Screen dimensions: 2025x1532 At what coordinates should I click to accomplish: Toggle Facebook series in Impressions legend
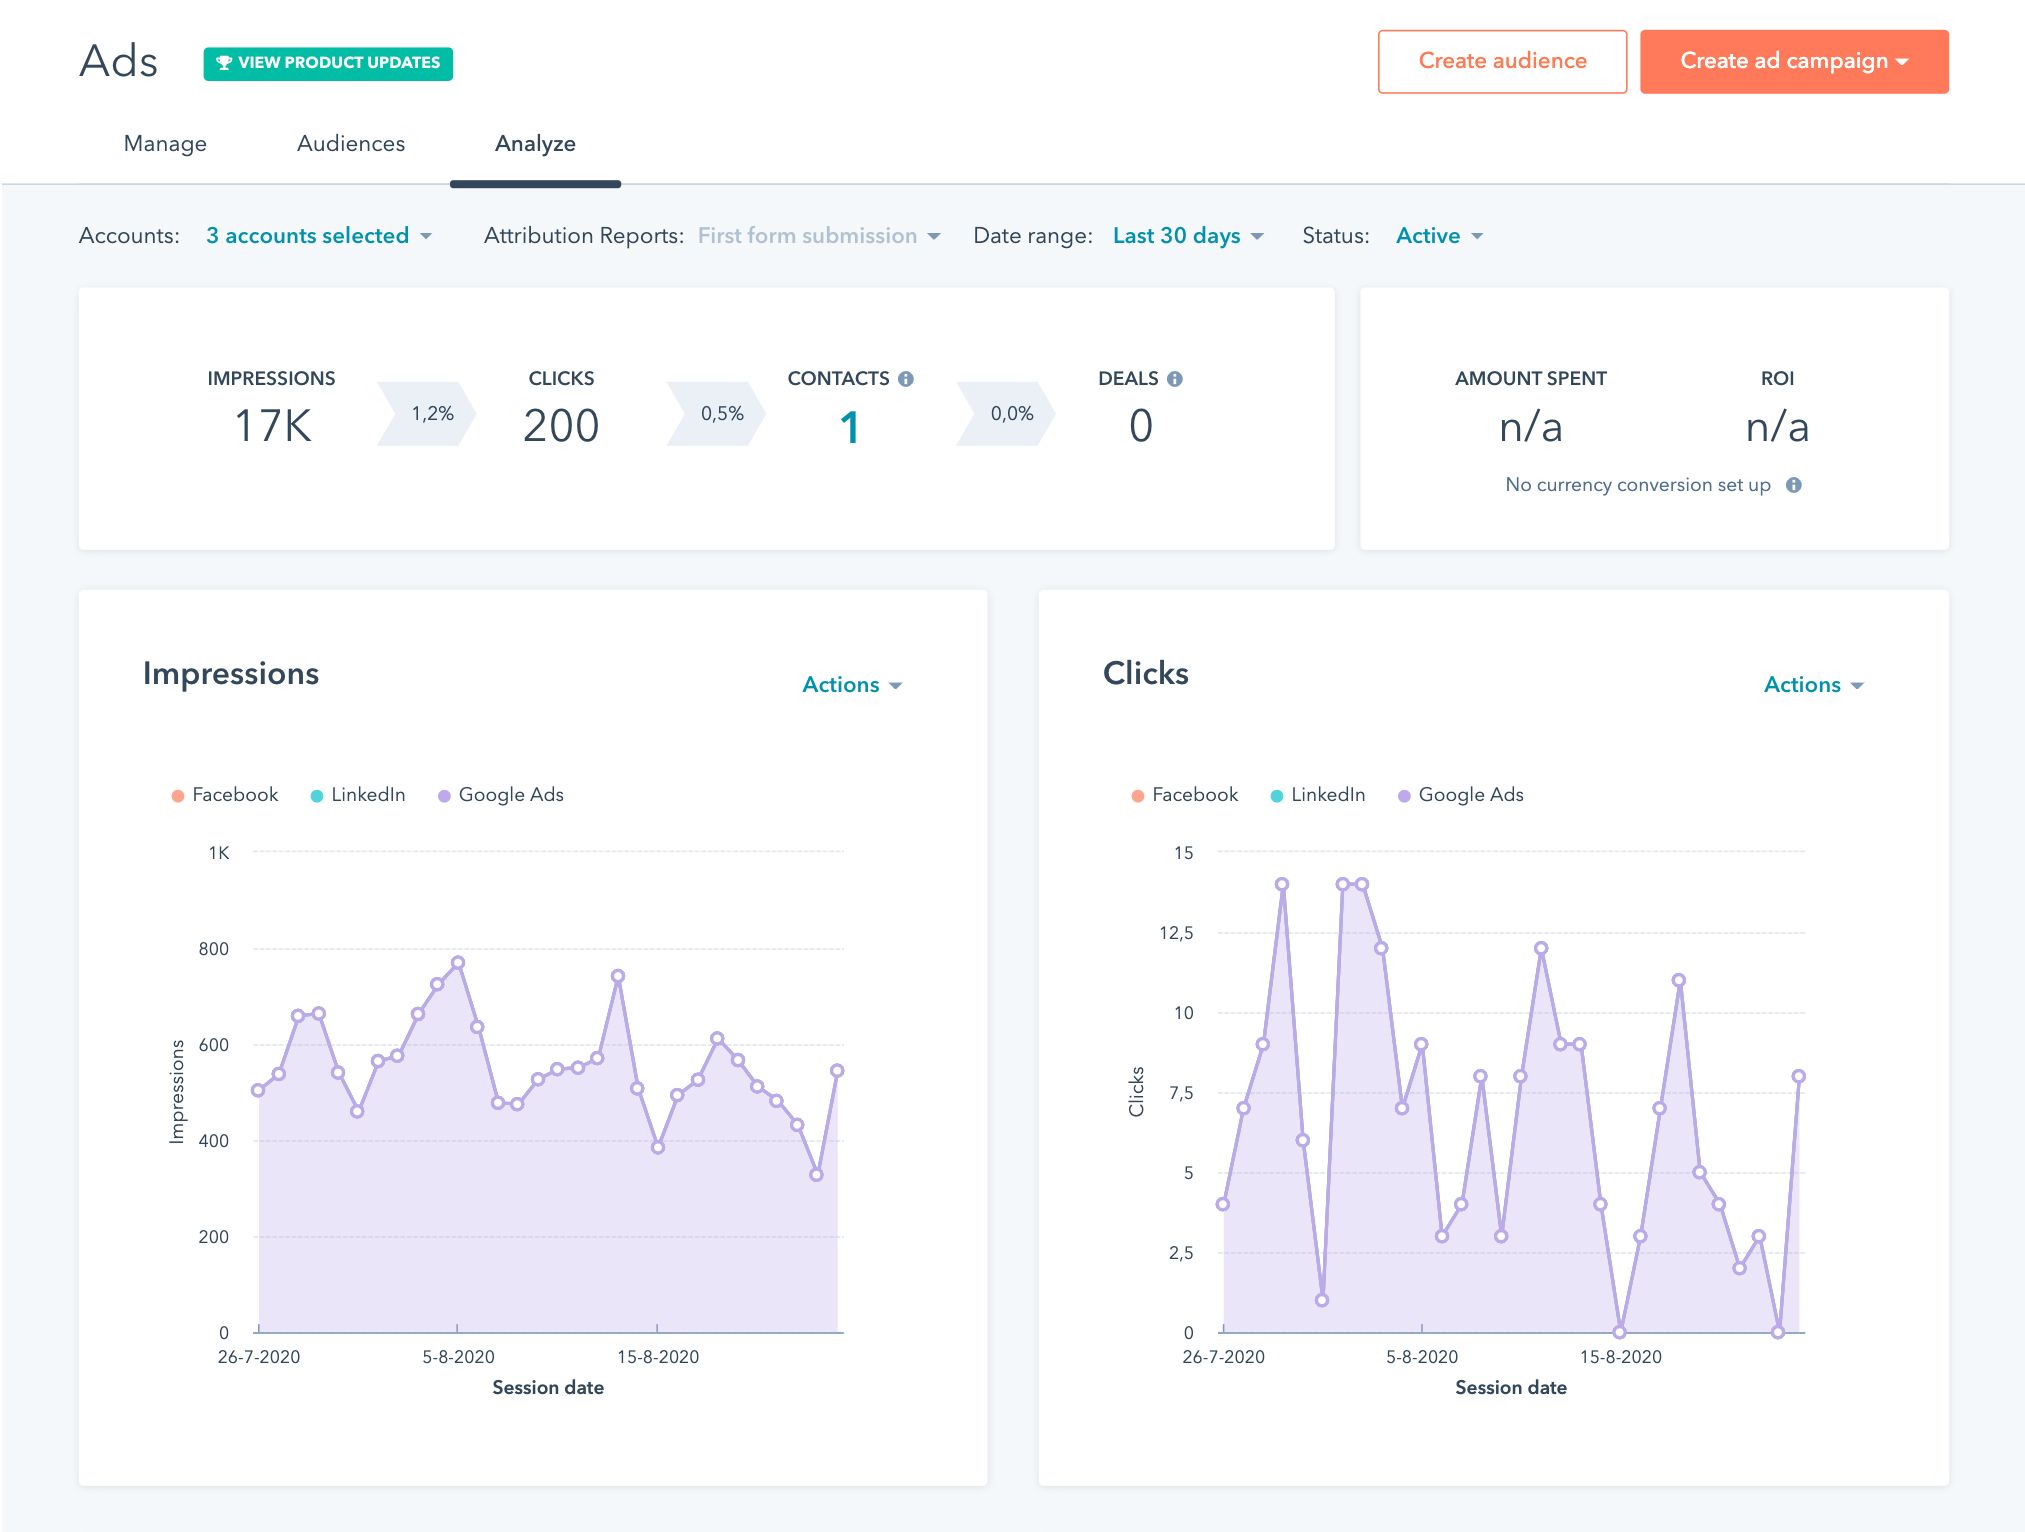[225, 795]
